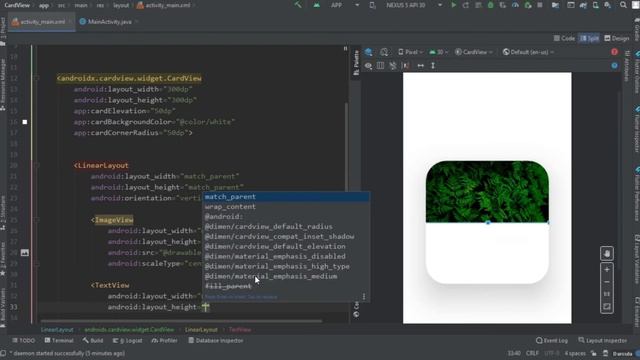Open the TODO tool window
Screen dimensions: 640x360
click(23, 340)
